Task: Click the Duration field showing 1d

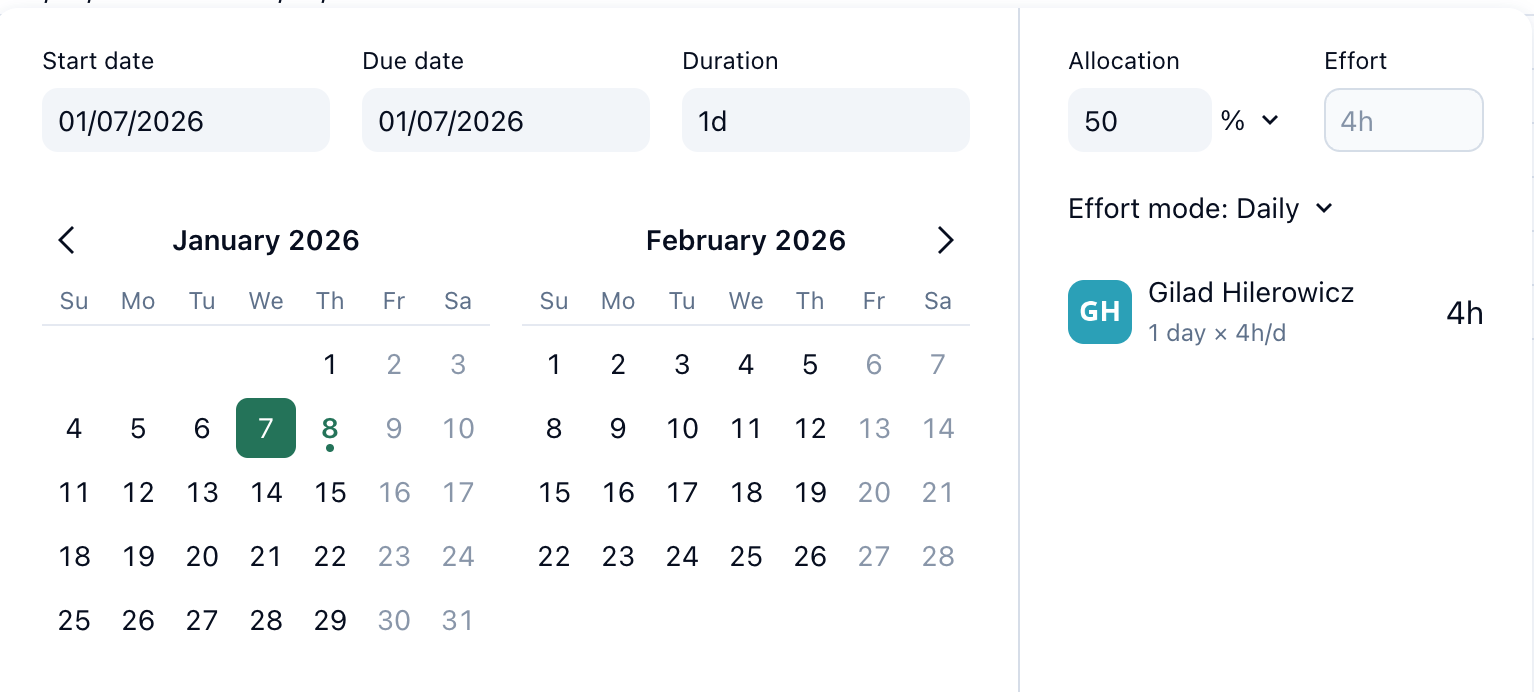Action: (x=826, y=121)
